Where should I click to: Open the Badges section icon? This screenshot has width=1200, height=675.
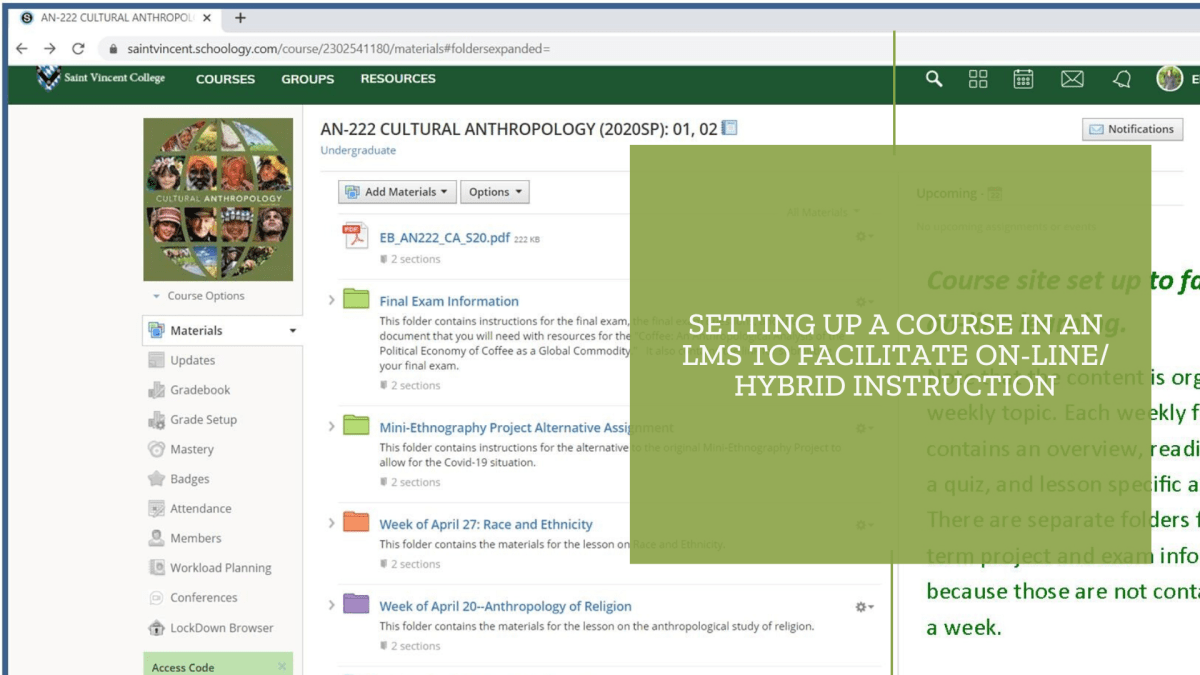(x=158, y=478)
